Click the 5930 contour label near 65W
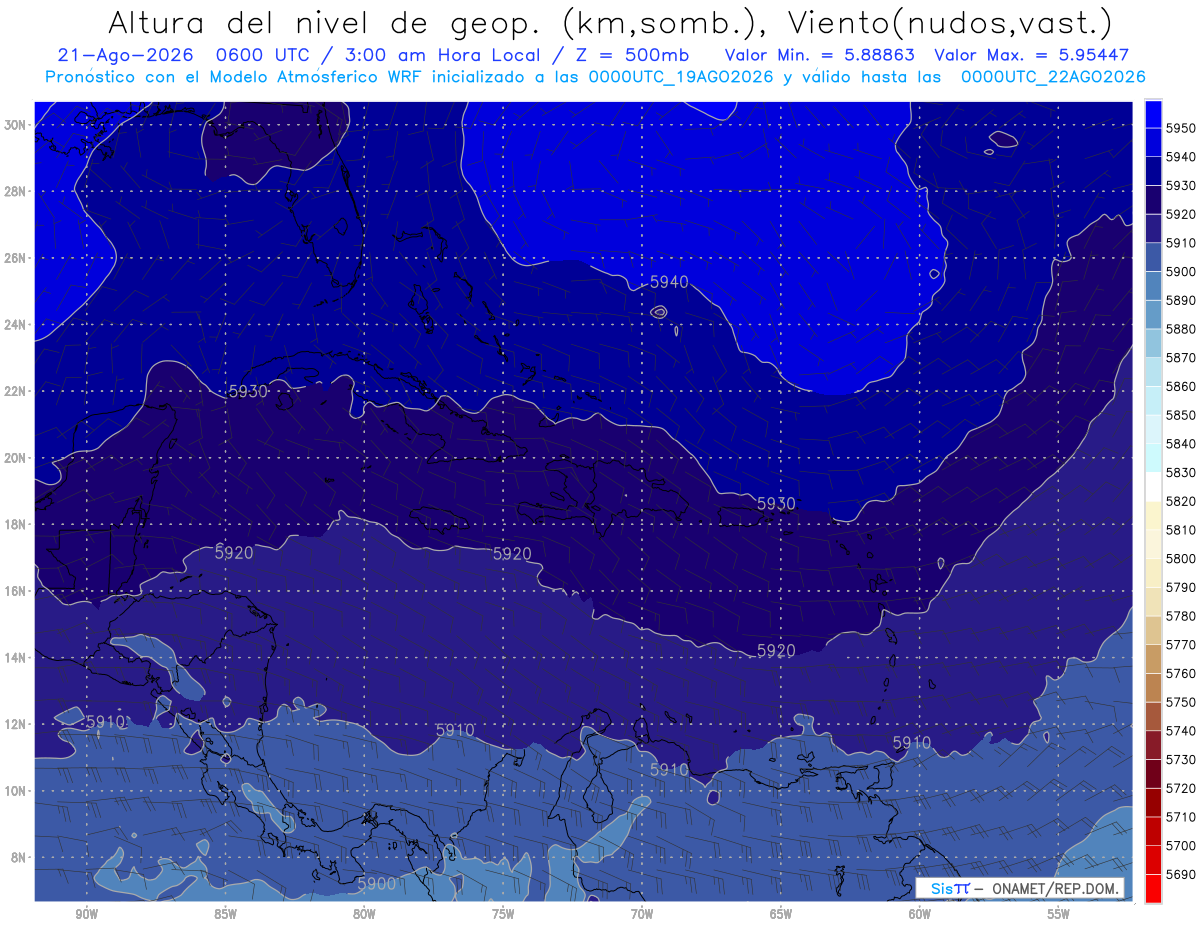 776,503
